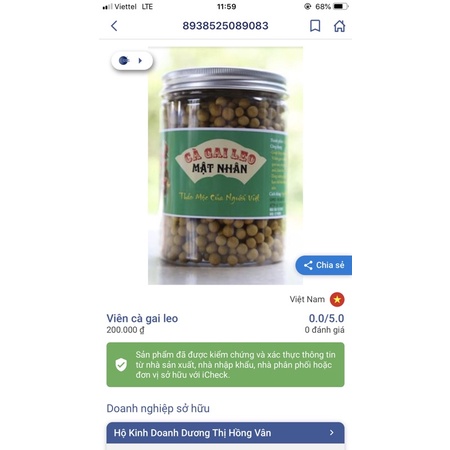Tap the green iCheck verification banner

point(225,365)
